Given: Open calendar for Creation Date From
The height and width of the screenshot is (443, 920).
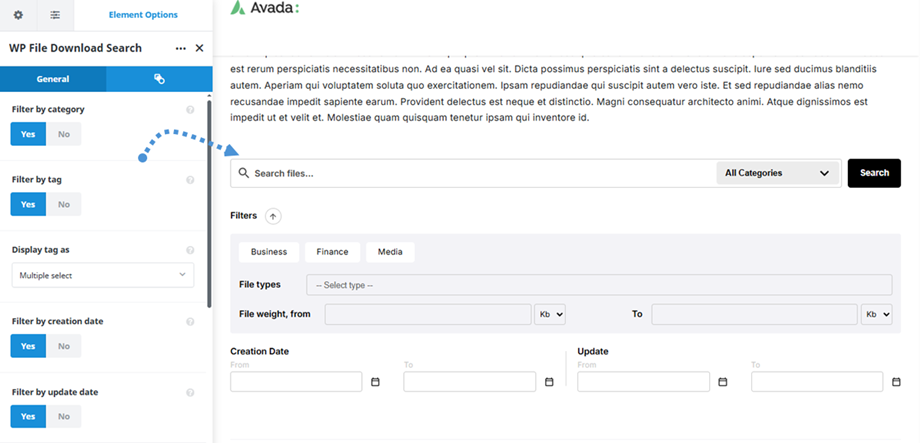Looking at the screenshot, I should tap(376, 381).
